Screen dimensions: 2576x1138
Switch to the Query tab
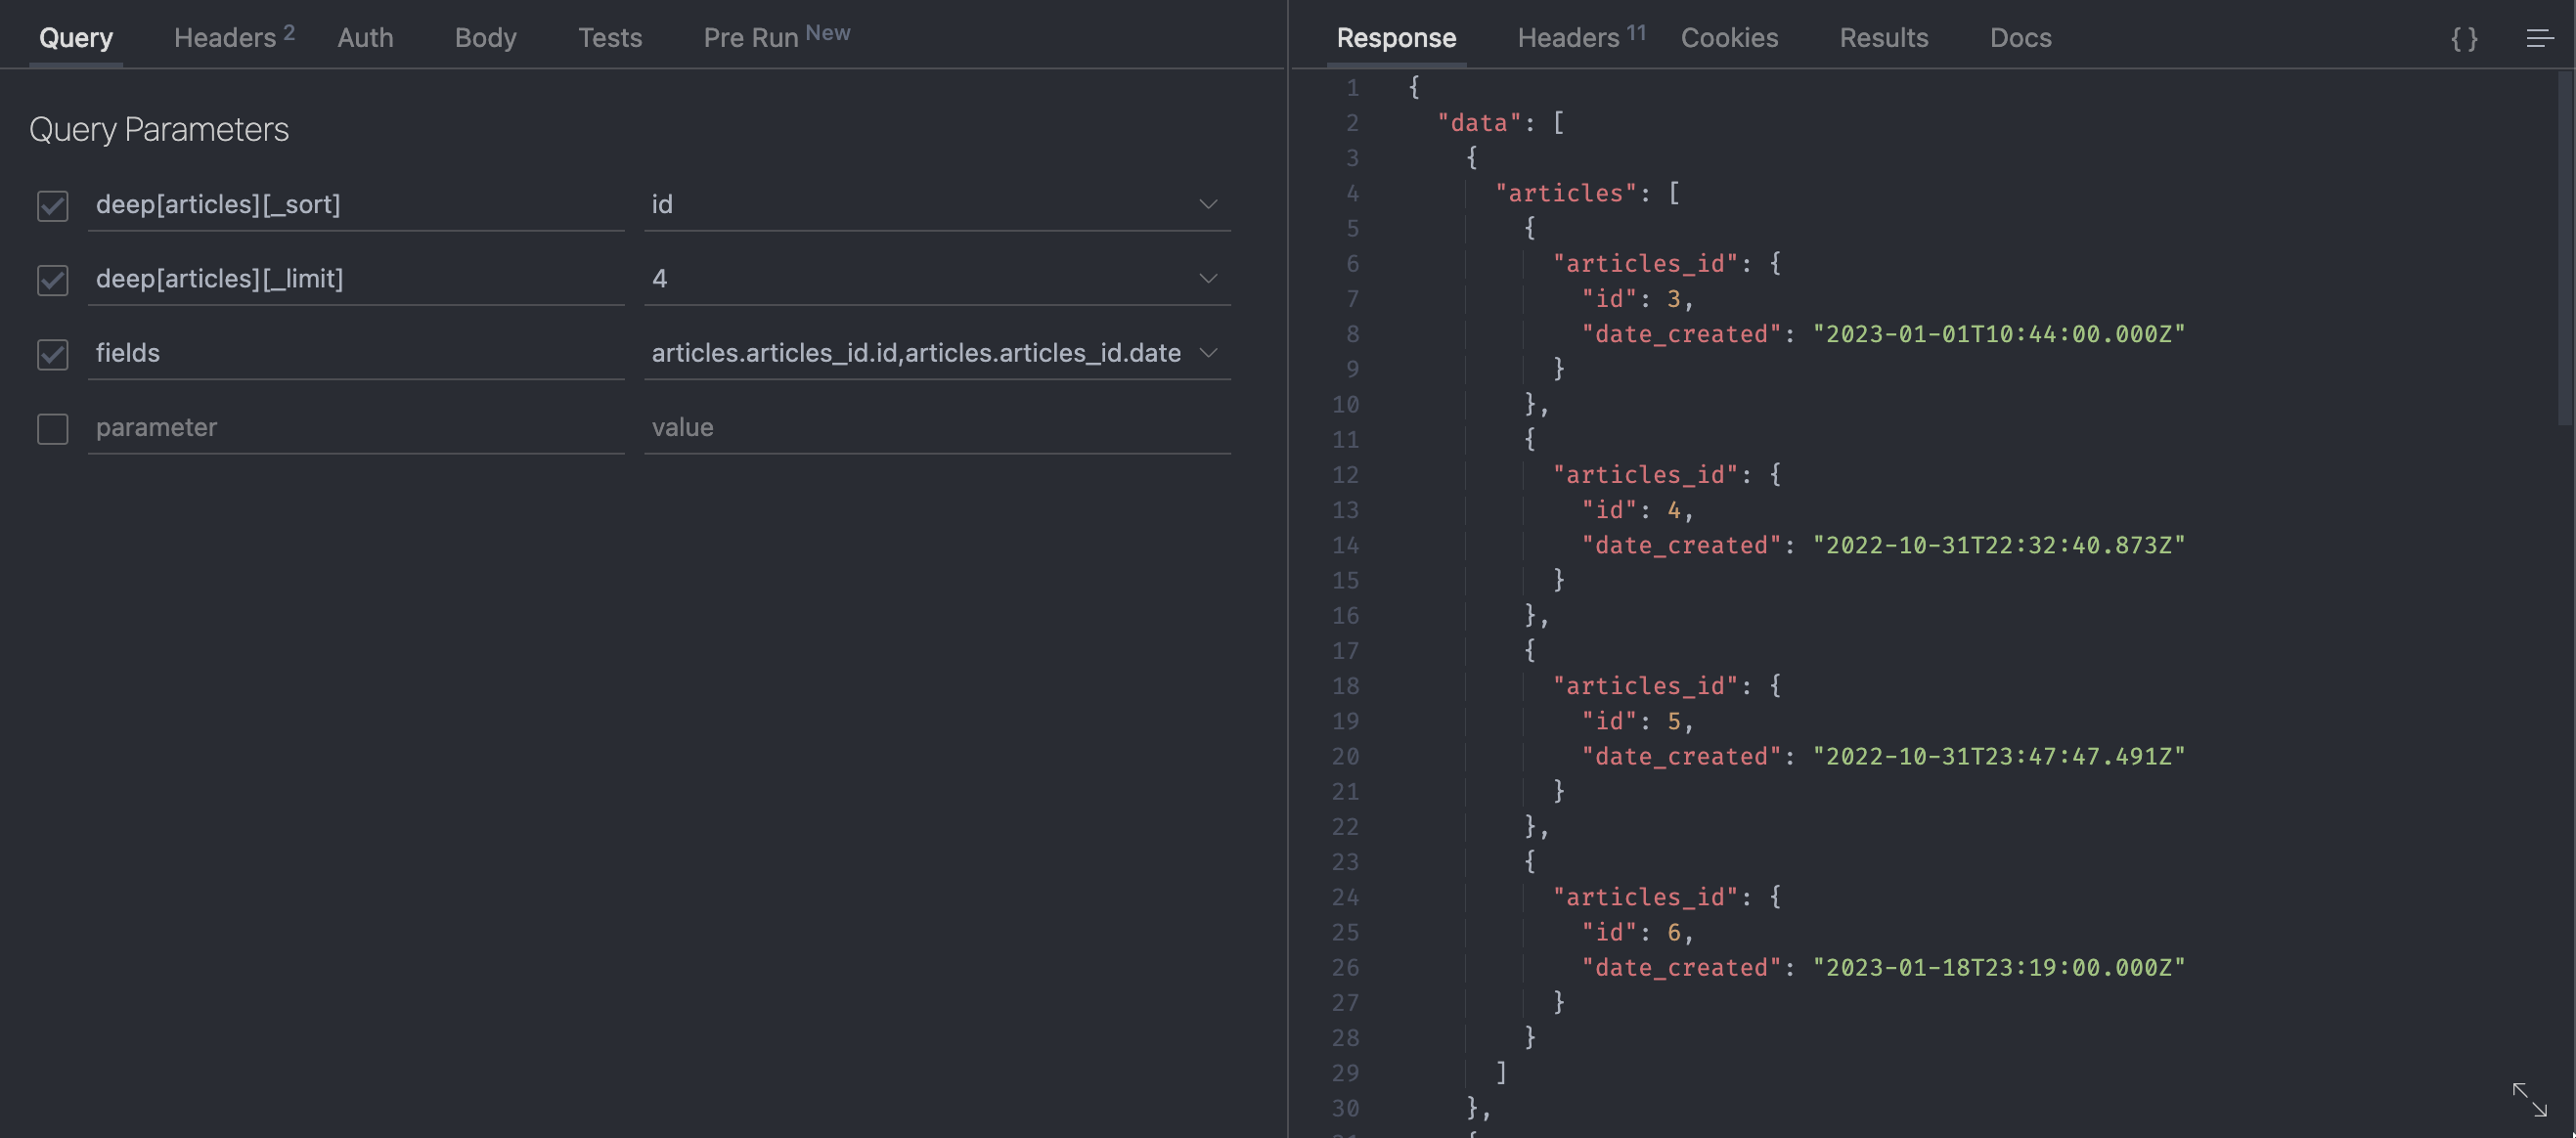76,38
